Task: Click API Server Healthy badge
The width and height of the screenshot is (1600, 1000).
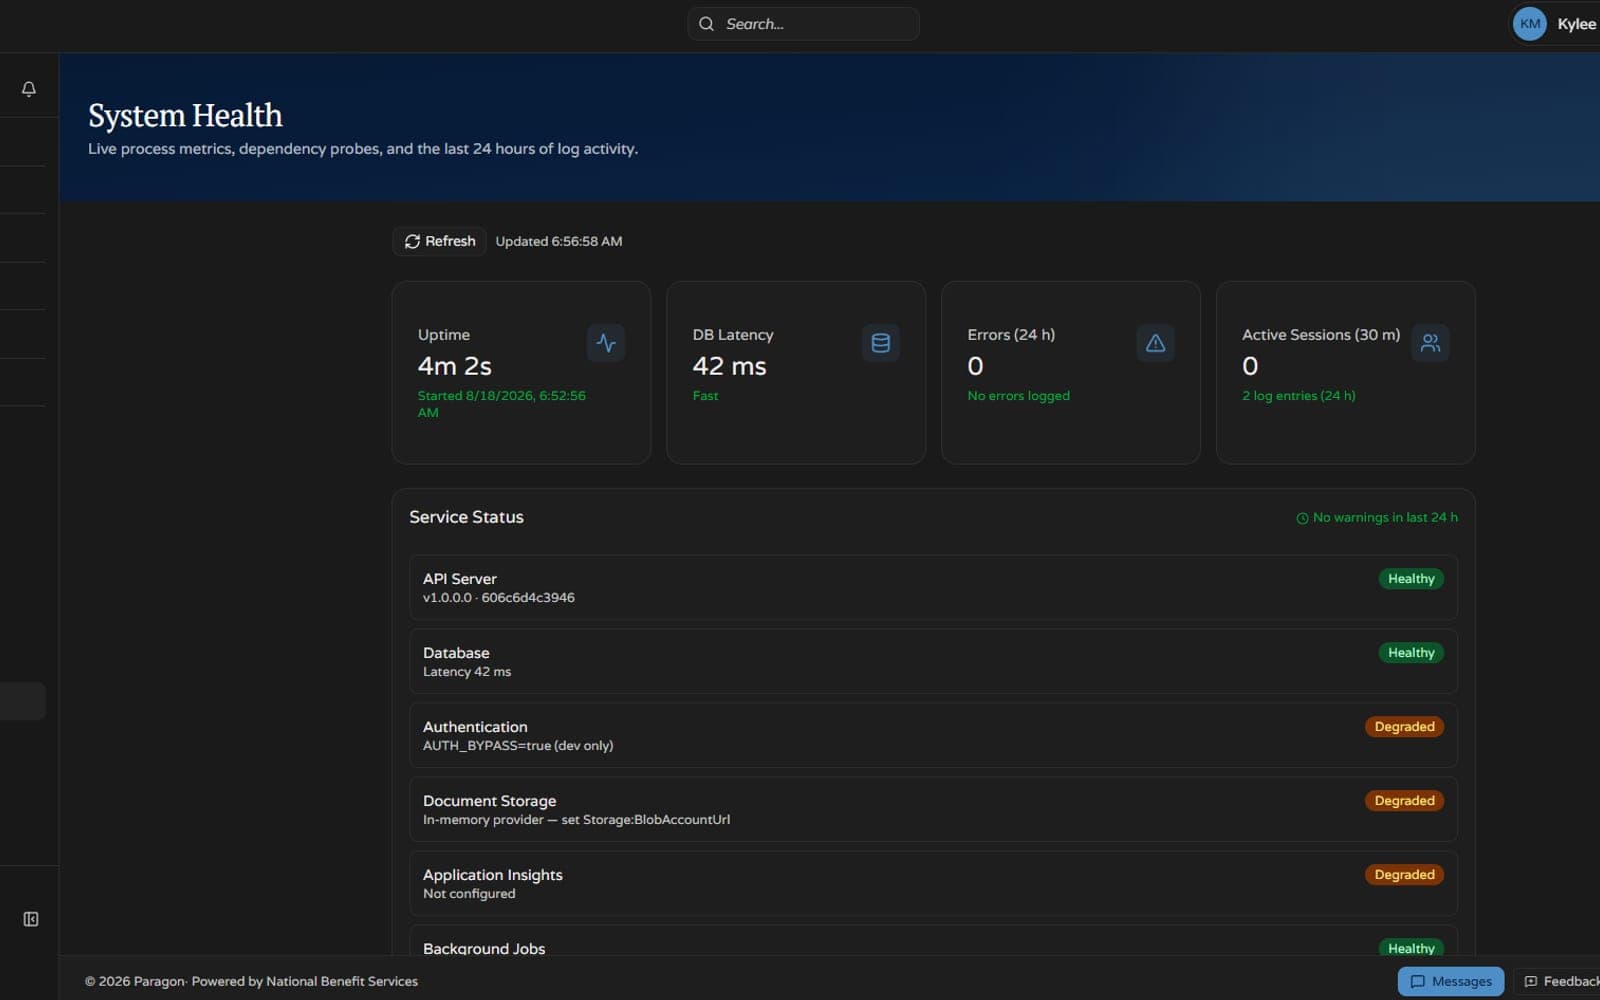Action: click(1411, 579)
